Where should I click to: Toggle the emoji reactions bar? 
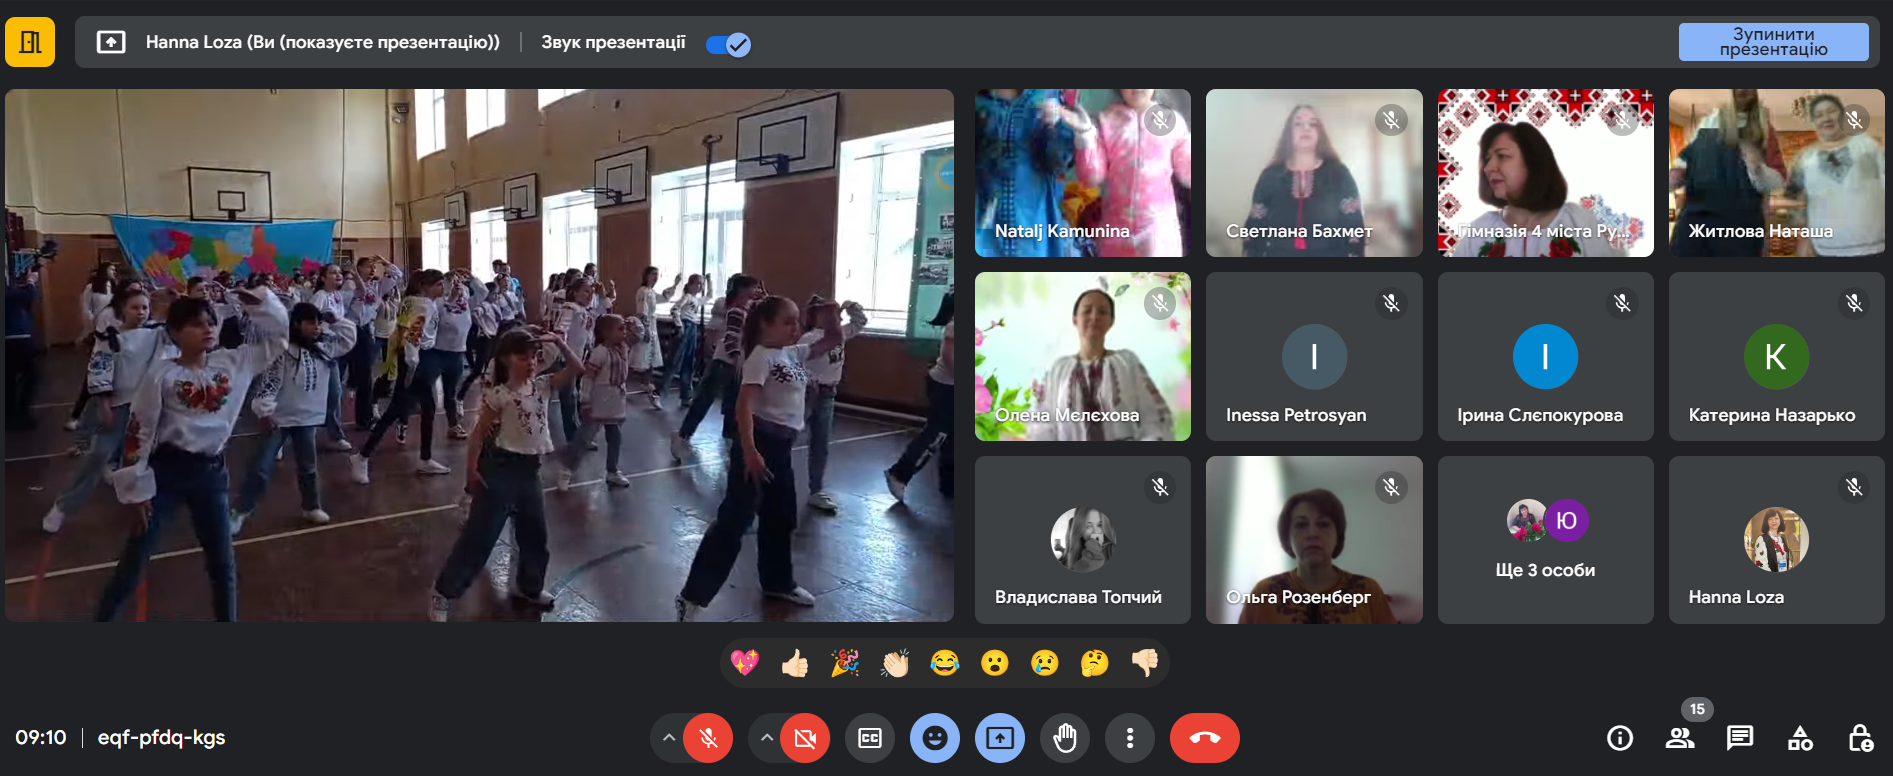pyautogui.click(x=935, y=738)
